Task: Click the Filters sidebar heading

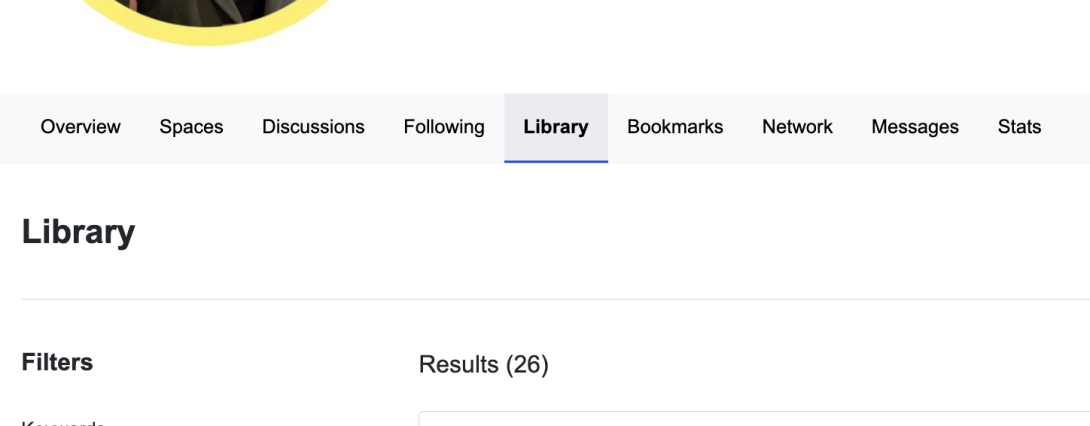Action: click(x=57, y=362)
